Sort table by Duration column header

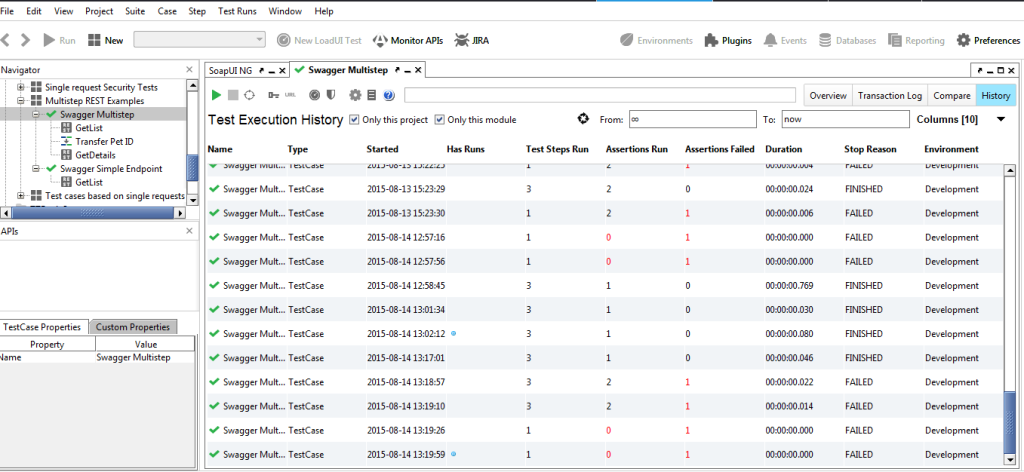tap(784, 149)
